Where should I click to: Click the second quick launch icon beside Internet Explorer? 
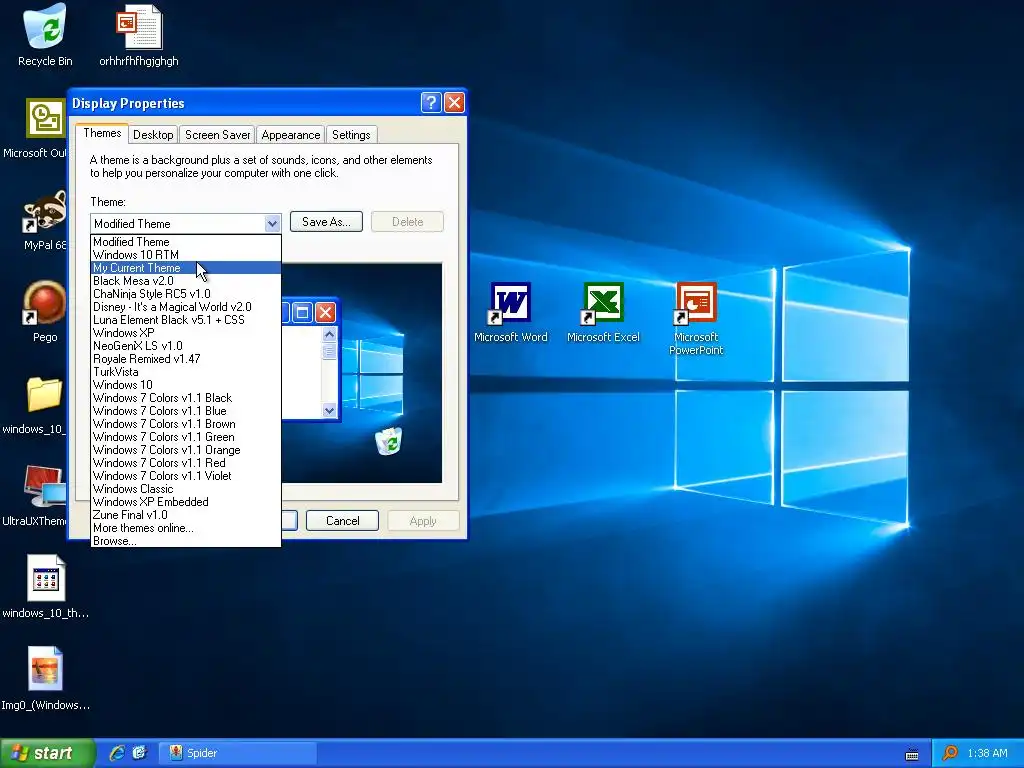[139, 753]
